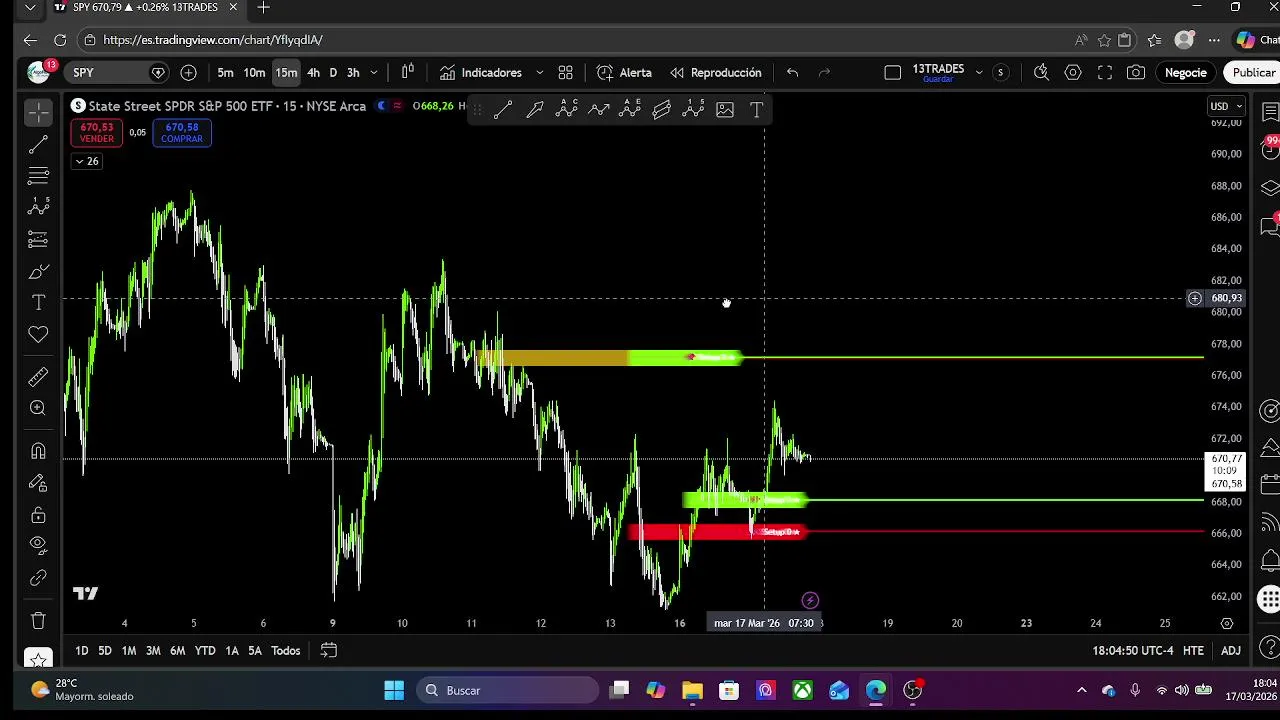Toggle HTE extended hours session
Viewport: 1280px width, 720px height.
tap(1193, 650)
